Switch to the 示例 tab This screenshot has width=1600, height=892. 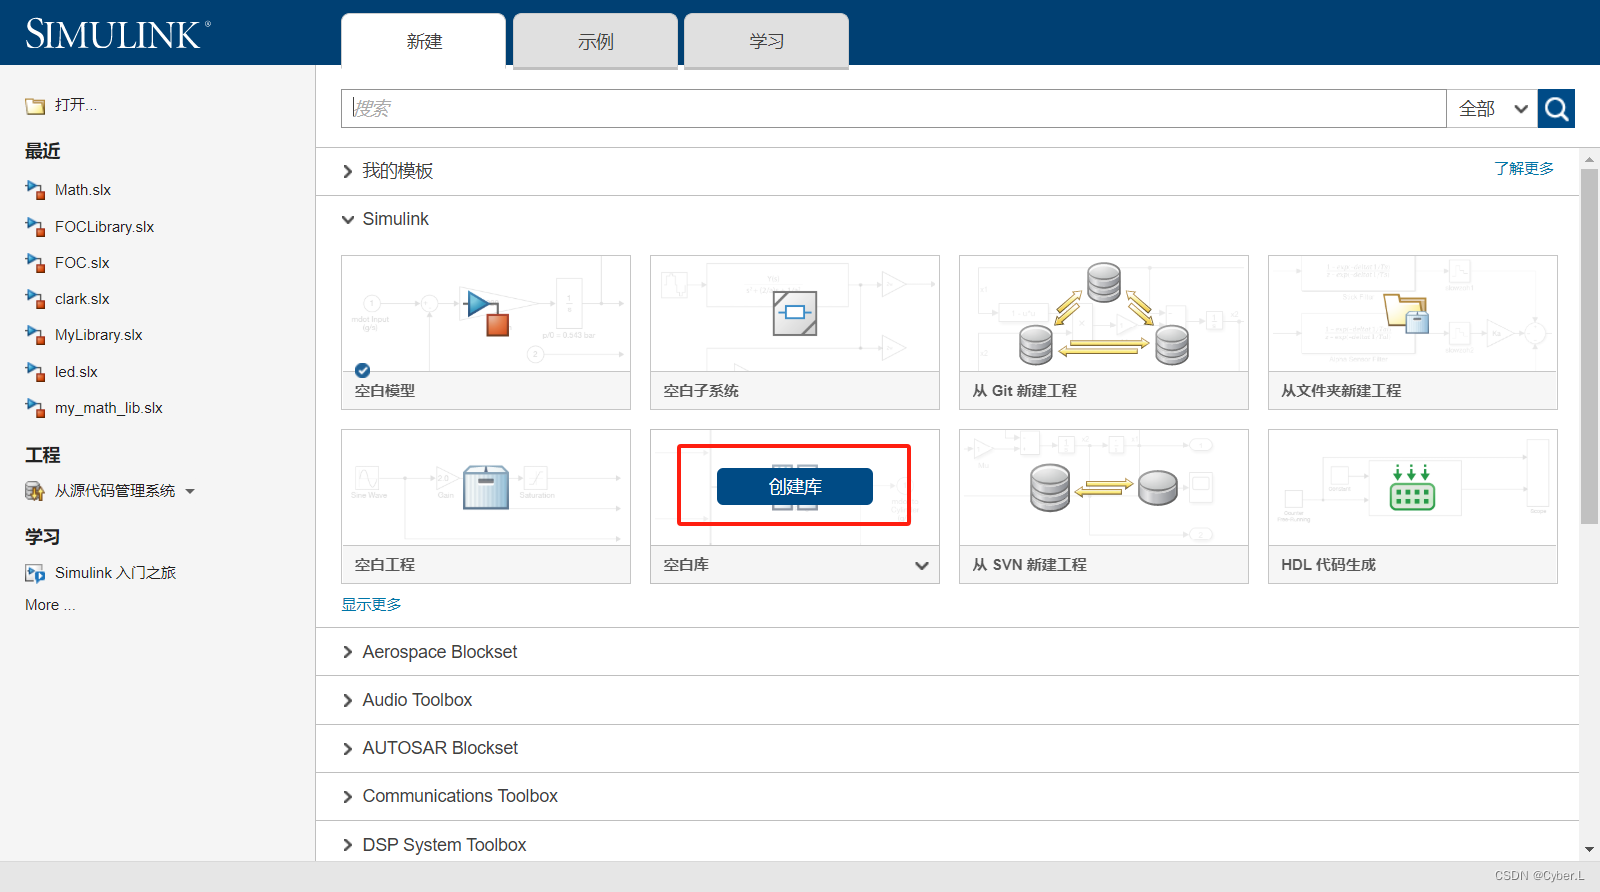click(x=596, y=41)
